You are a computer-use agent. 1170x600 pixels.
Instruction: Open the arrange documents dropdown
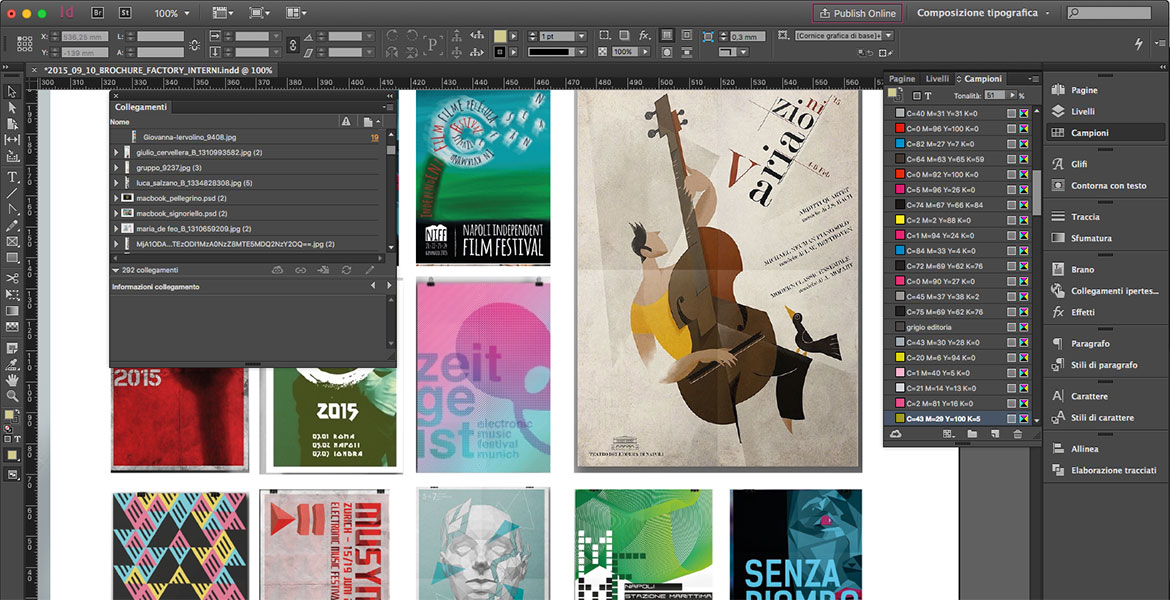(x=295, y=13)
